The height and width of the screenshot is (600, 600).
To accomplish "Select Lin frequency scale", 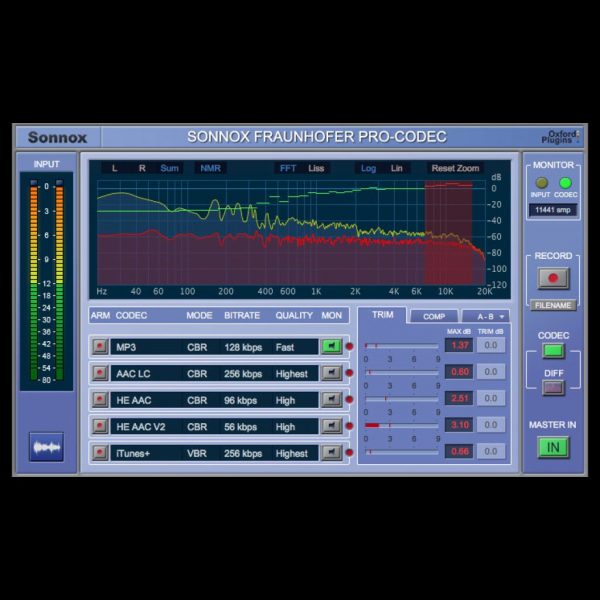I will point(396,168).
